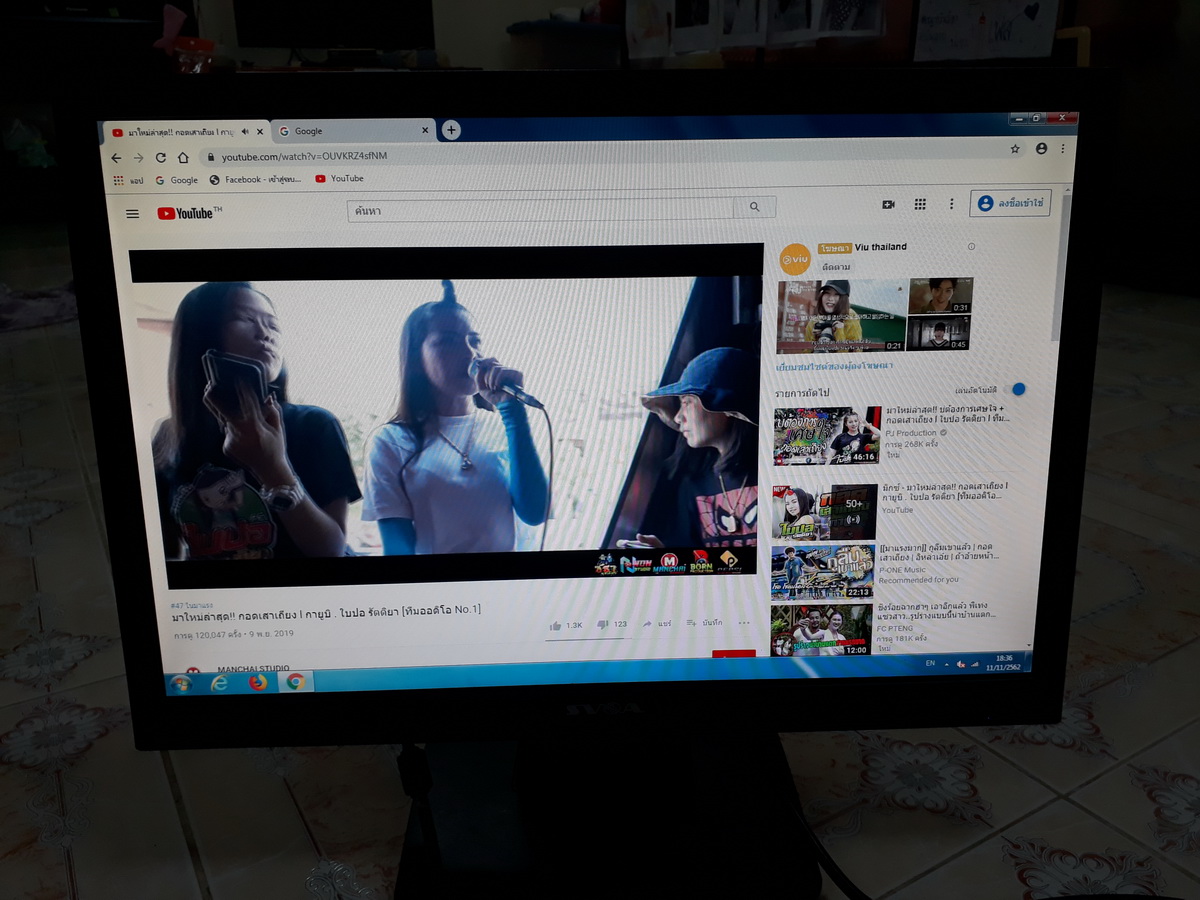This screenshot has height=900, width=1200.
Task: Click the red subscribe button
Action: pos(734,654)
